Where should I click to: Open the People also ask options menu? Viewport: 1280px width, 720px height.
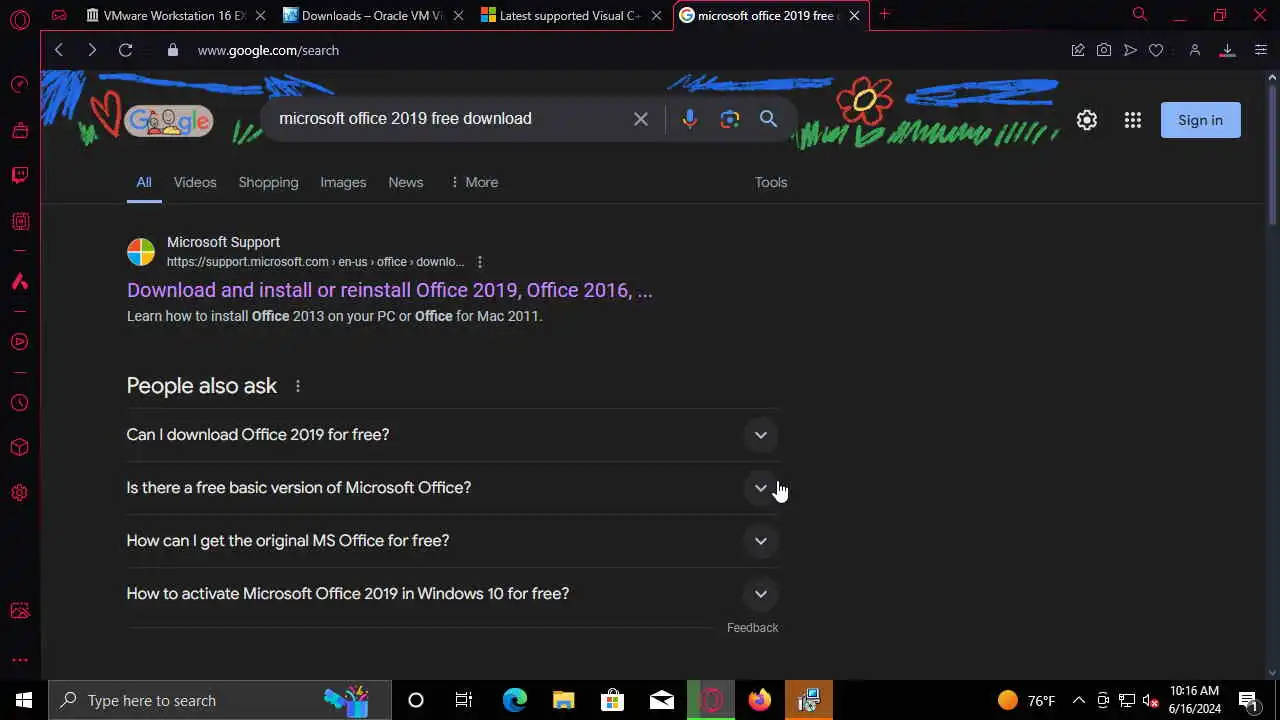(297, 386)
